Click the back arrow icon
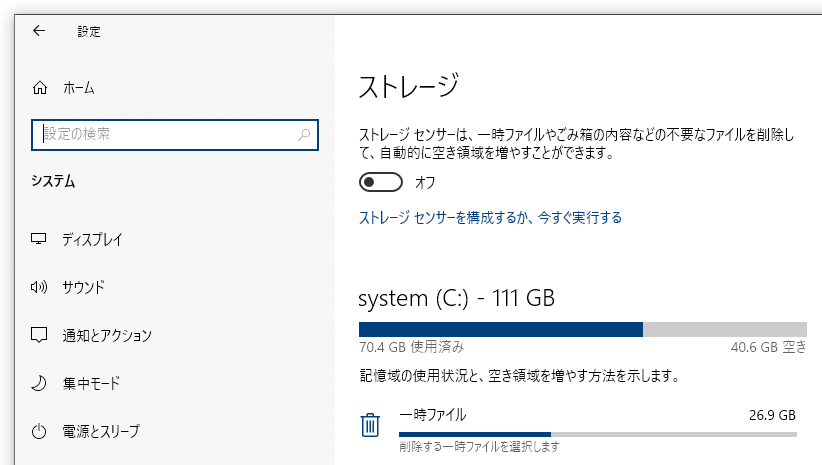 39,31
